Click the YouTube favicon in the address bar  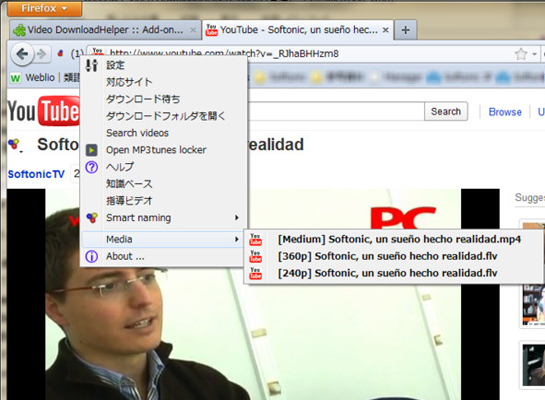(x=97, y=51)
